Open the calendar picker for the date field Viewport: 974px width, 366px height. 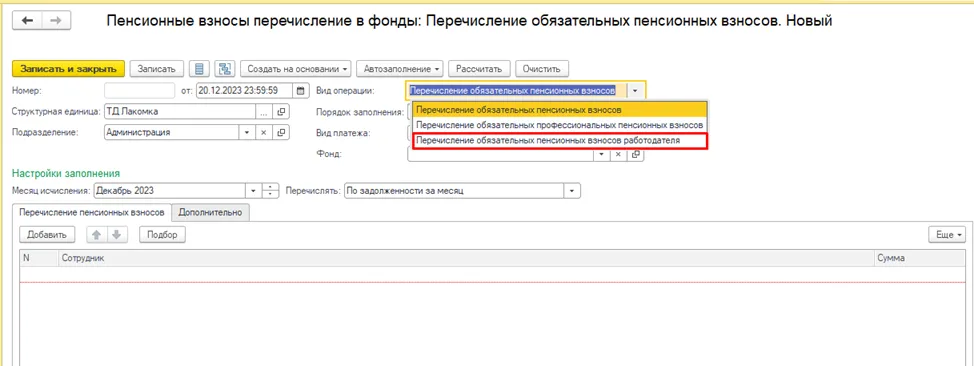click(301, 91)
